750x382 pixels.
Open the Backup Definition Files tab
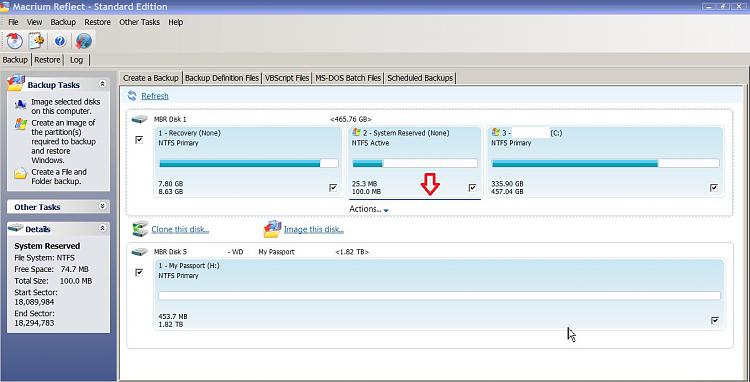pyautogui.click(x=222, y=78)
